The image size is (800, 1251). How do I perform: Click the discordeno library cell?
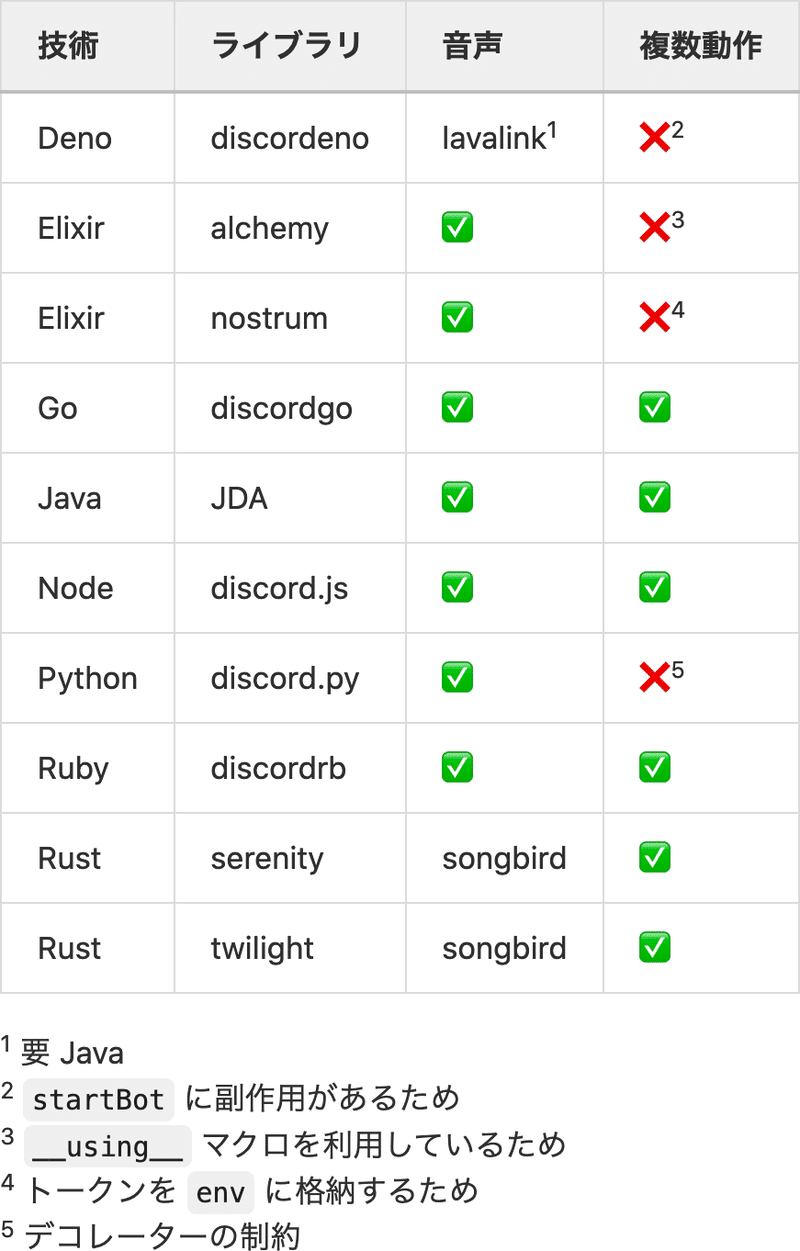[290, 138]
